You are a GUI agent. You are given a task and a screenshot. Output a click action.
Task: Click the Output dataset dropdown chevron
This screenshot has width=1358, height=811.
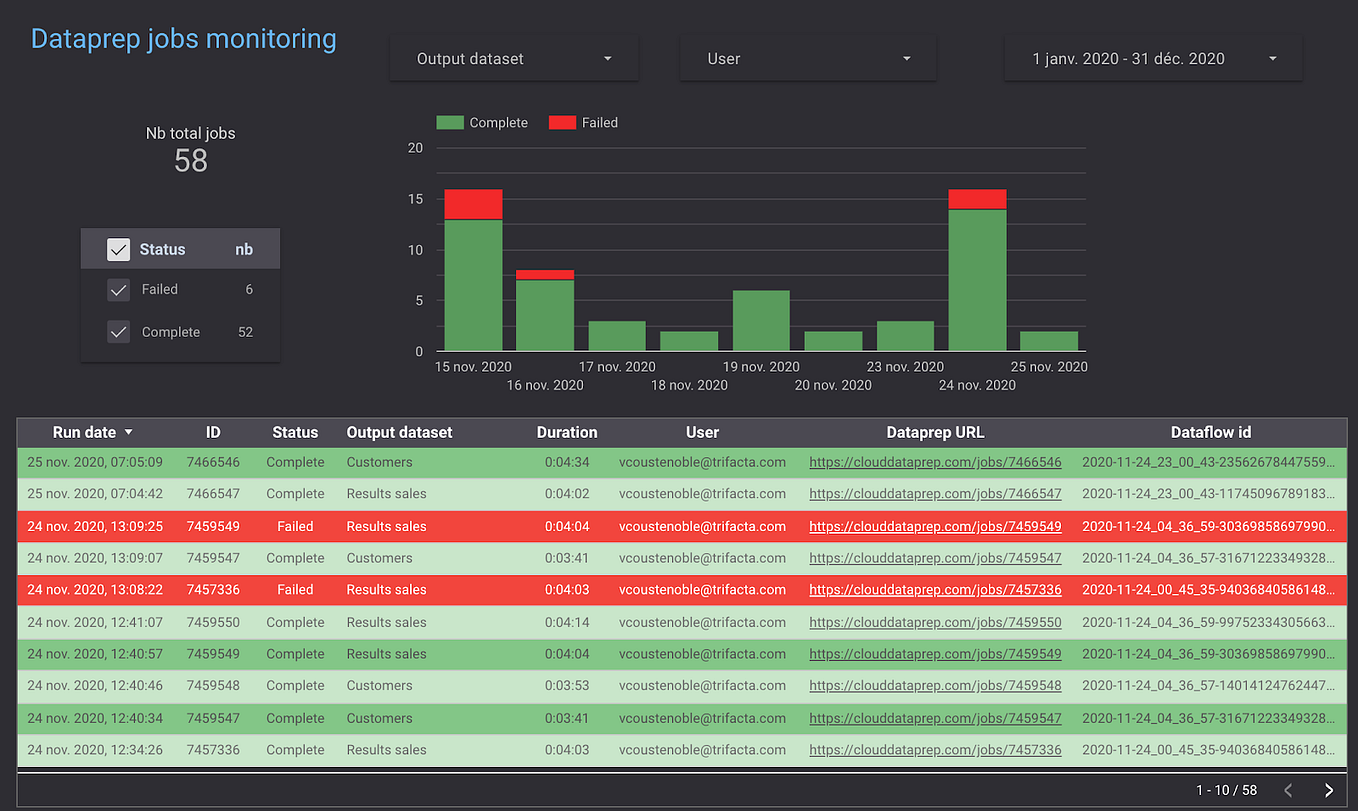[x=607, y=59]
